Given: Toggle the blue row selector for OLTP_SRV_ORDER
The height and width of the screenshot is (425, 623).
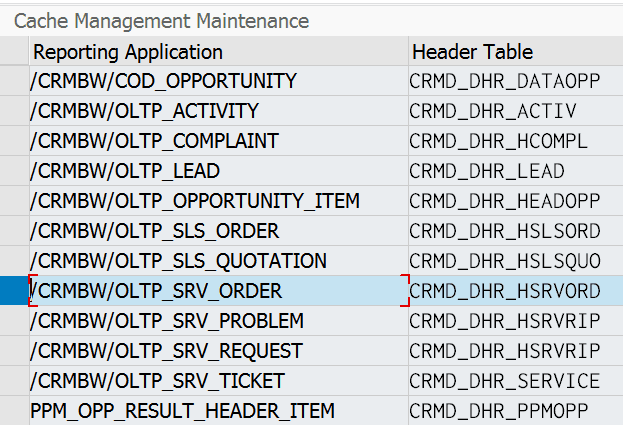Looking at the screenshot, I should (14, 292).
